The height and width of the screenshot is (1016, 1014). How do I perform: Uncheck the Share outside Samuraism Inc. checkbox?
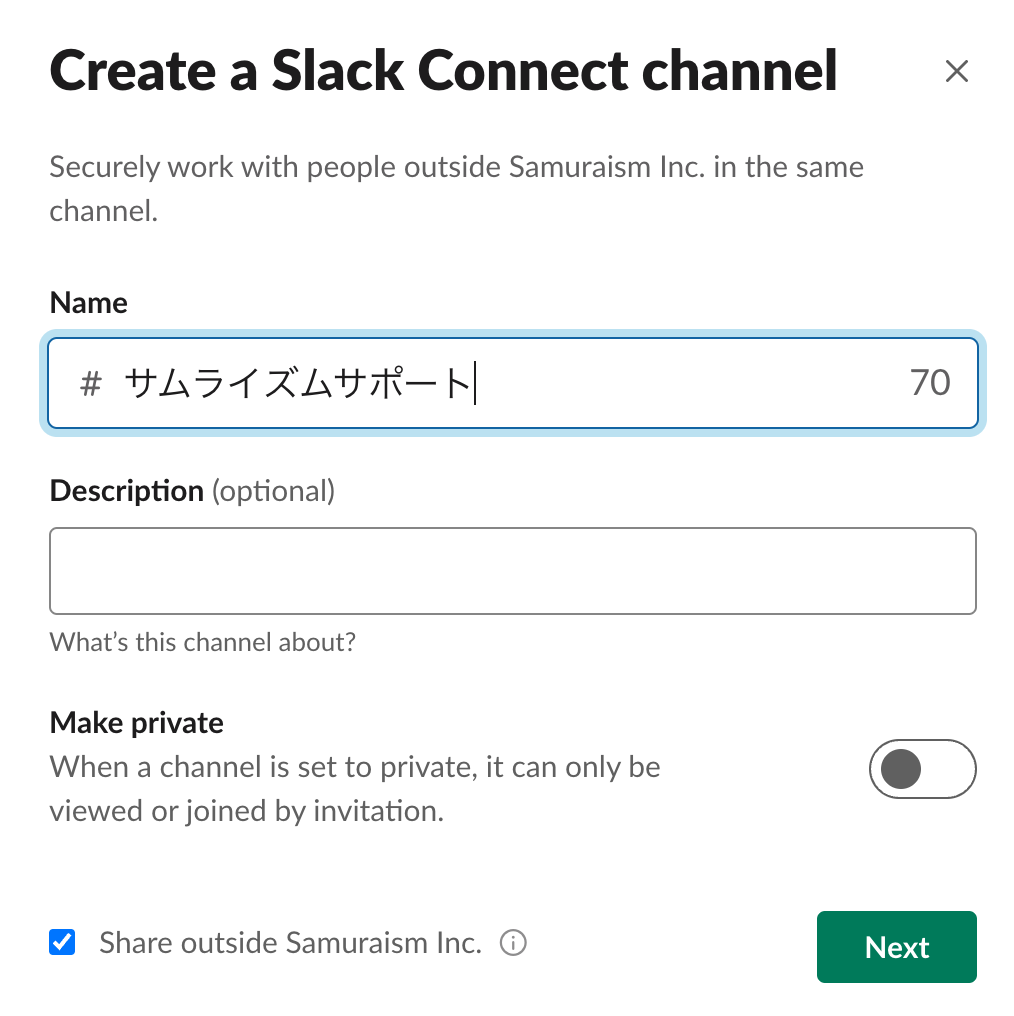click(62, 942)
